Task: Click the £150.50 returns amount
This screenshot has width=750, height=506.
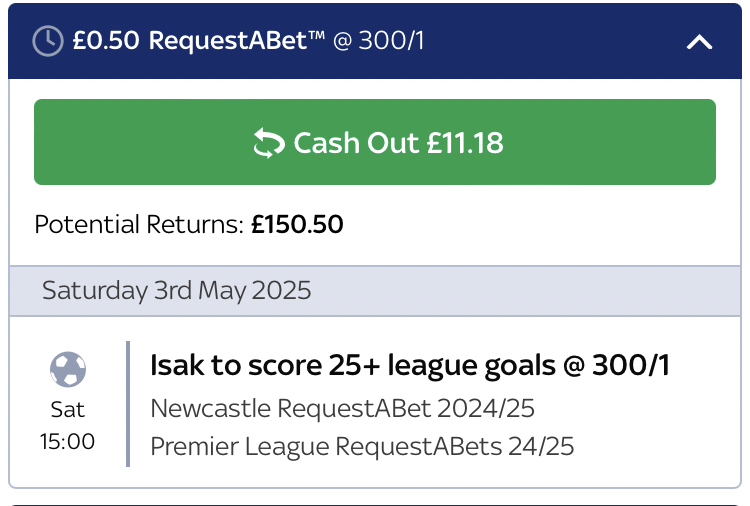Action: (x=297, y=225)
